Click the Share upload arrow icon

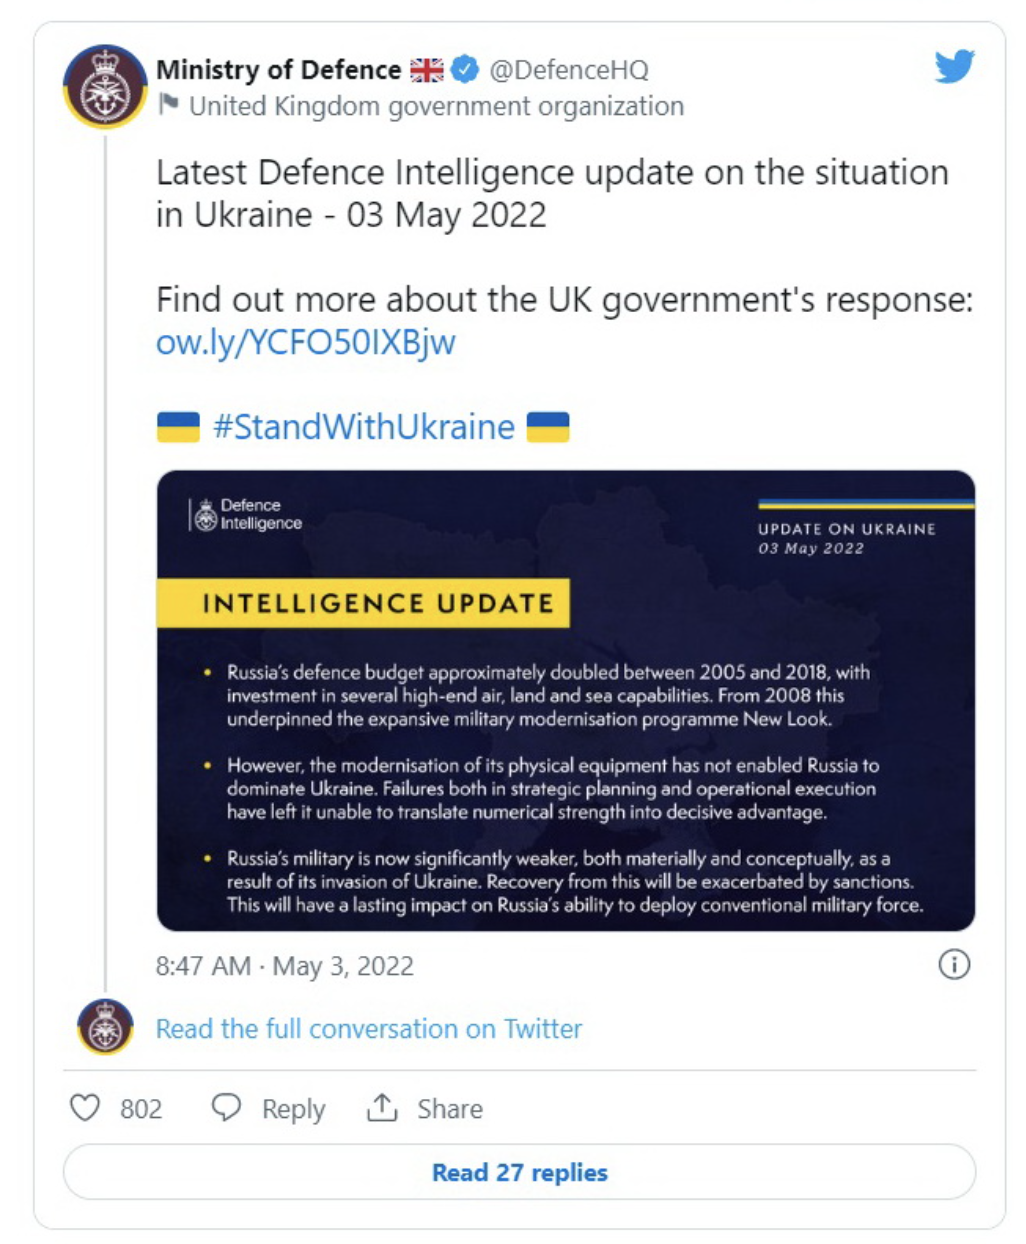tap(382, 1107)
